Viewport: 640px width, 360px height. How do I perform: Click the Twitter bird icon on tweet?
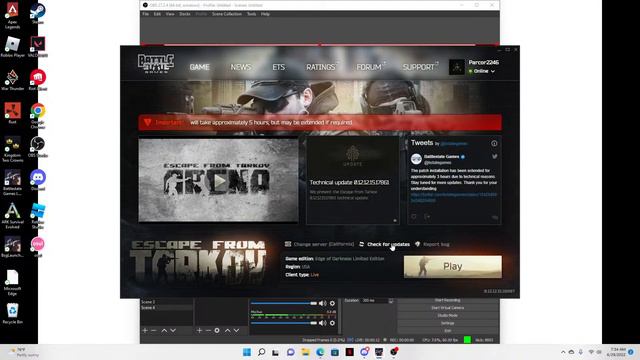tap(494, 156)
